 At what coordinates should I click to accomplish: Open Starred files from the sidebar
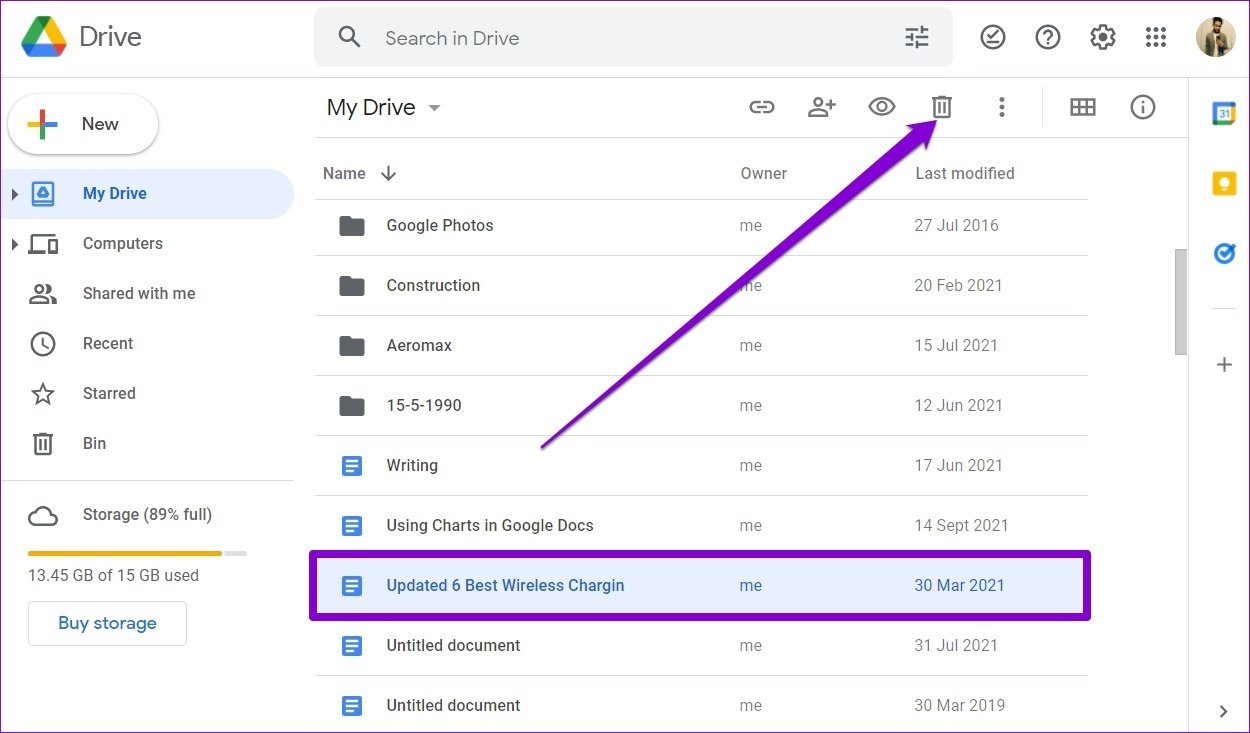[x=108, y=393]
